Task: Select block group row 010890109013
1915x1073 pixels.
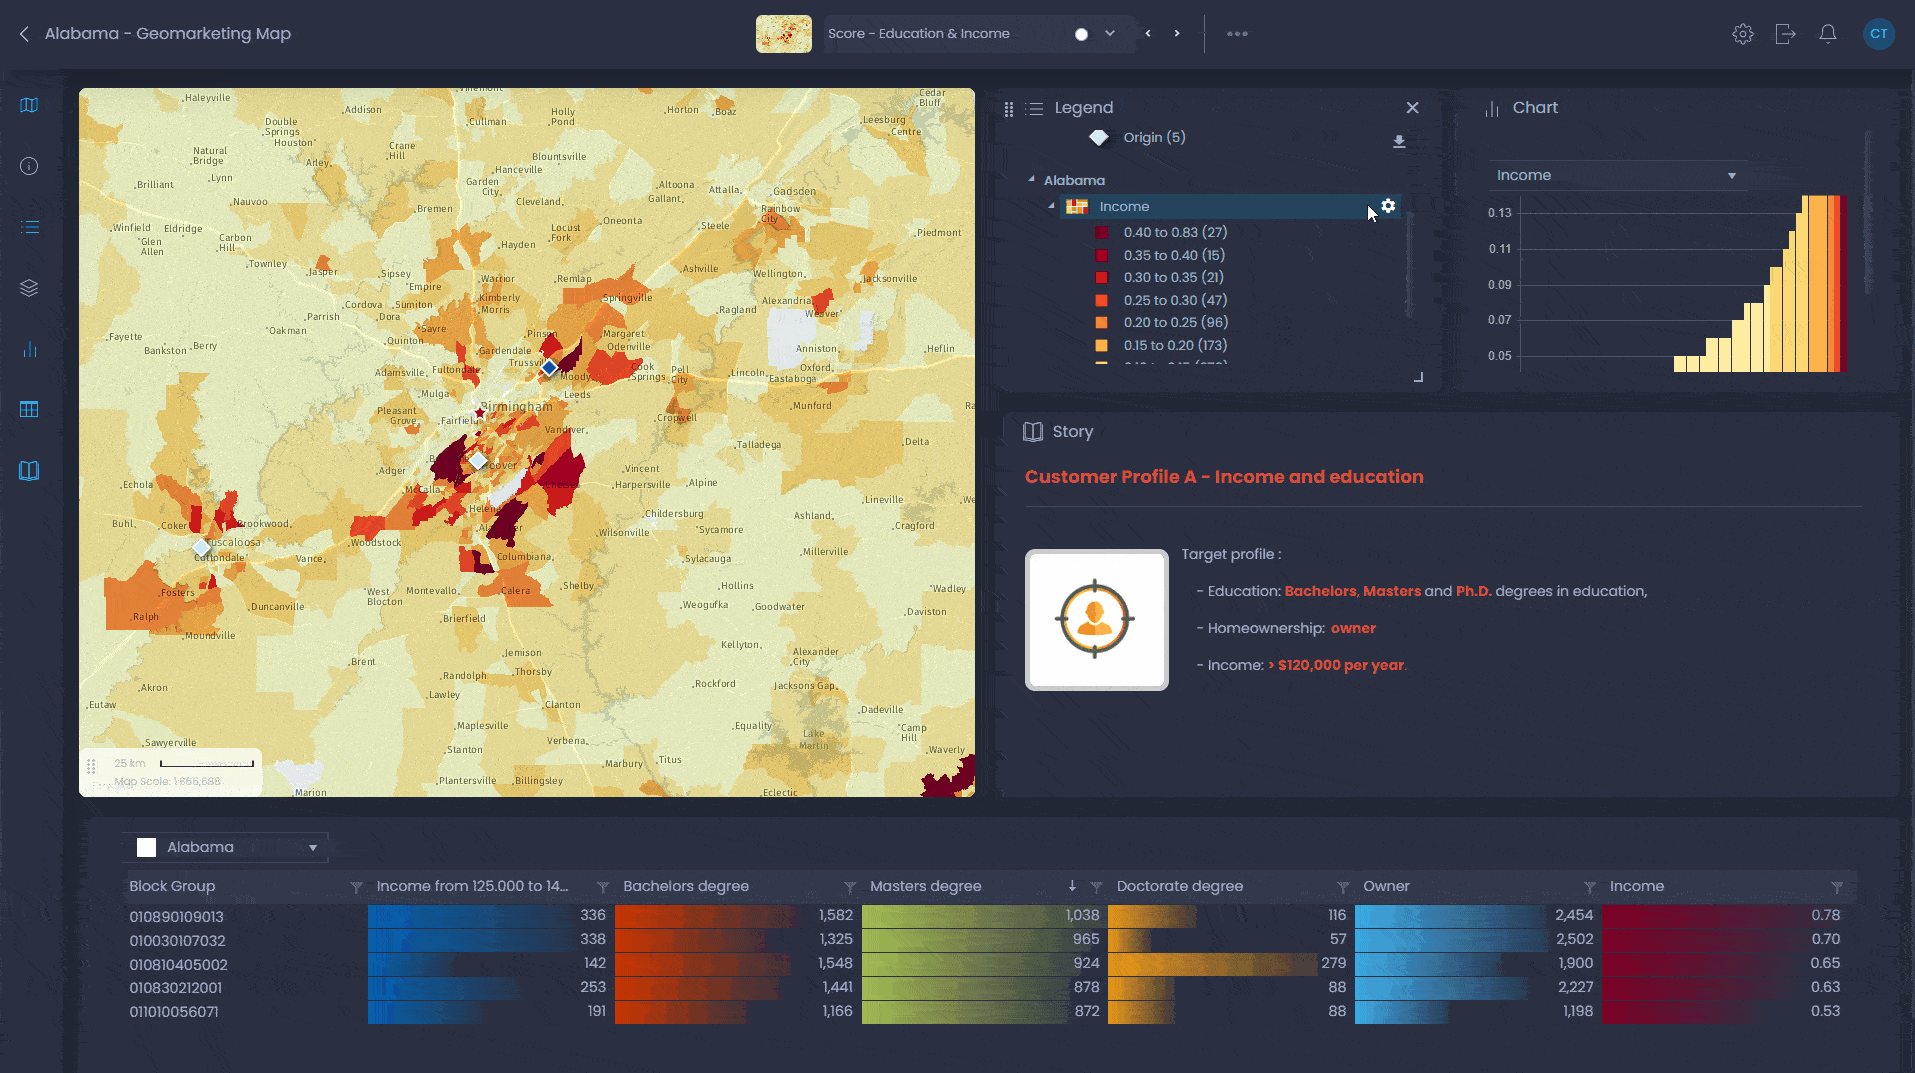Action: pos(176,916)
